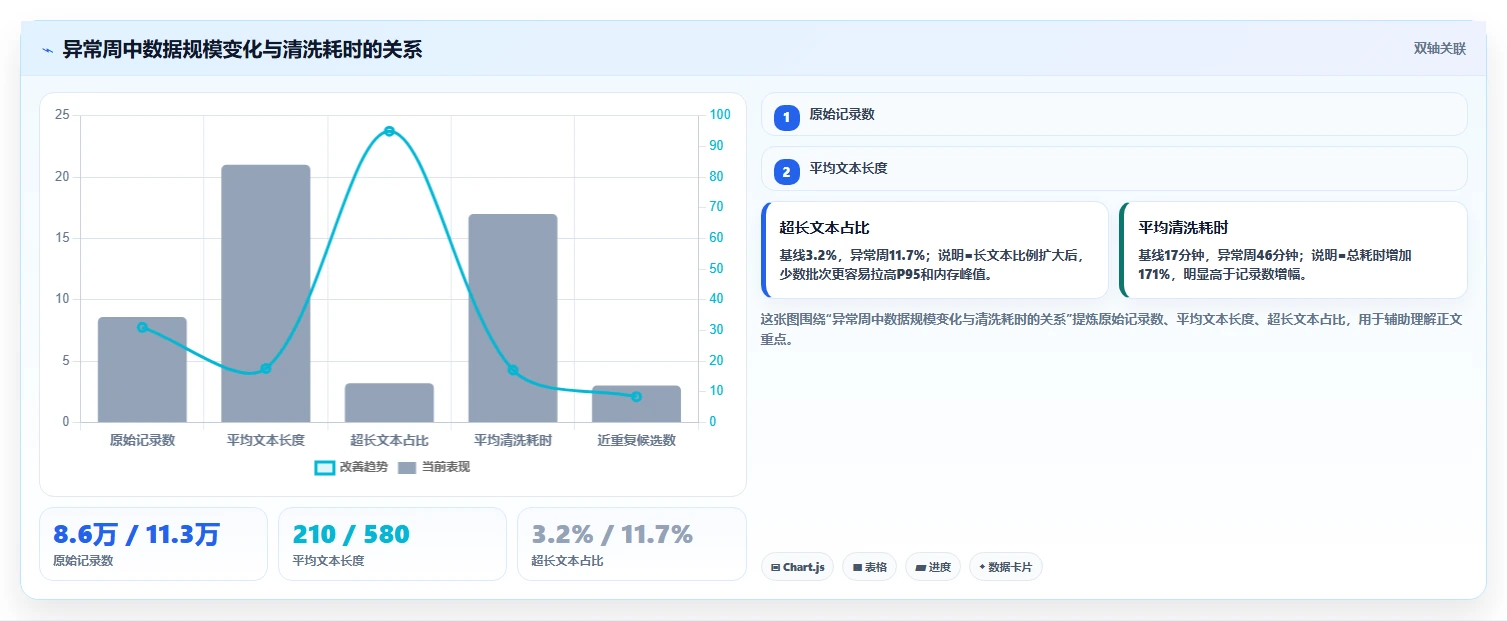The width and height of the screenshot is (1507, 621).
Task: Open the Chart.js chip
Action: 797,567
